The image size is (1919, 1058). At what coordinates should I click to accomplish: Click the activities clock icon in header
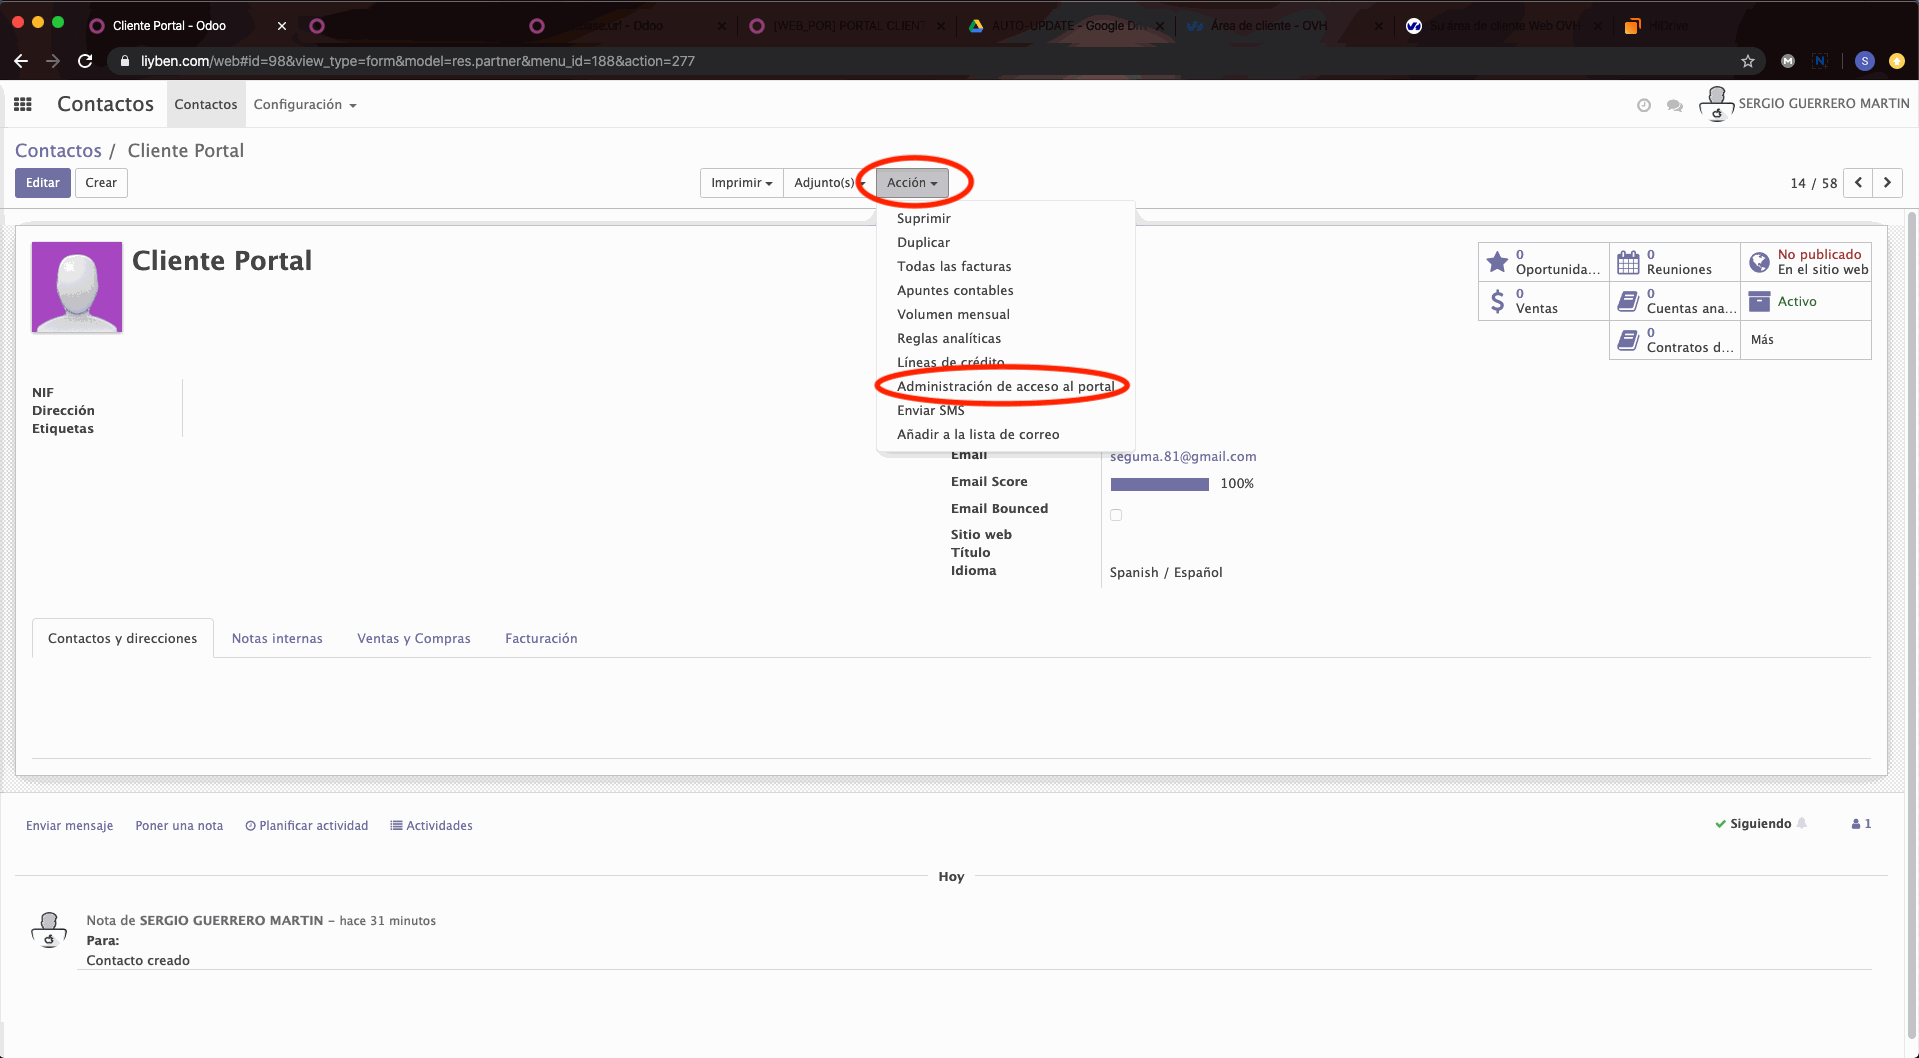point(1643,105)
